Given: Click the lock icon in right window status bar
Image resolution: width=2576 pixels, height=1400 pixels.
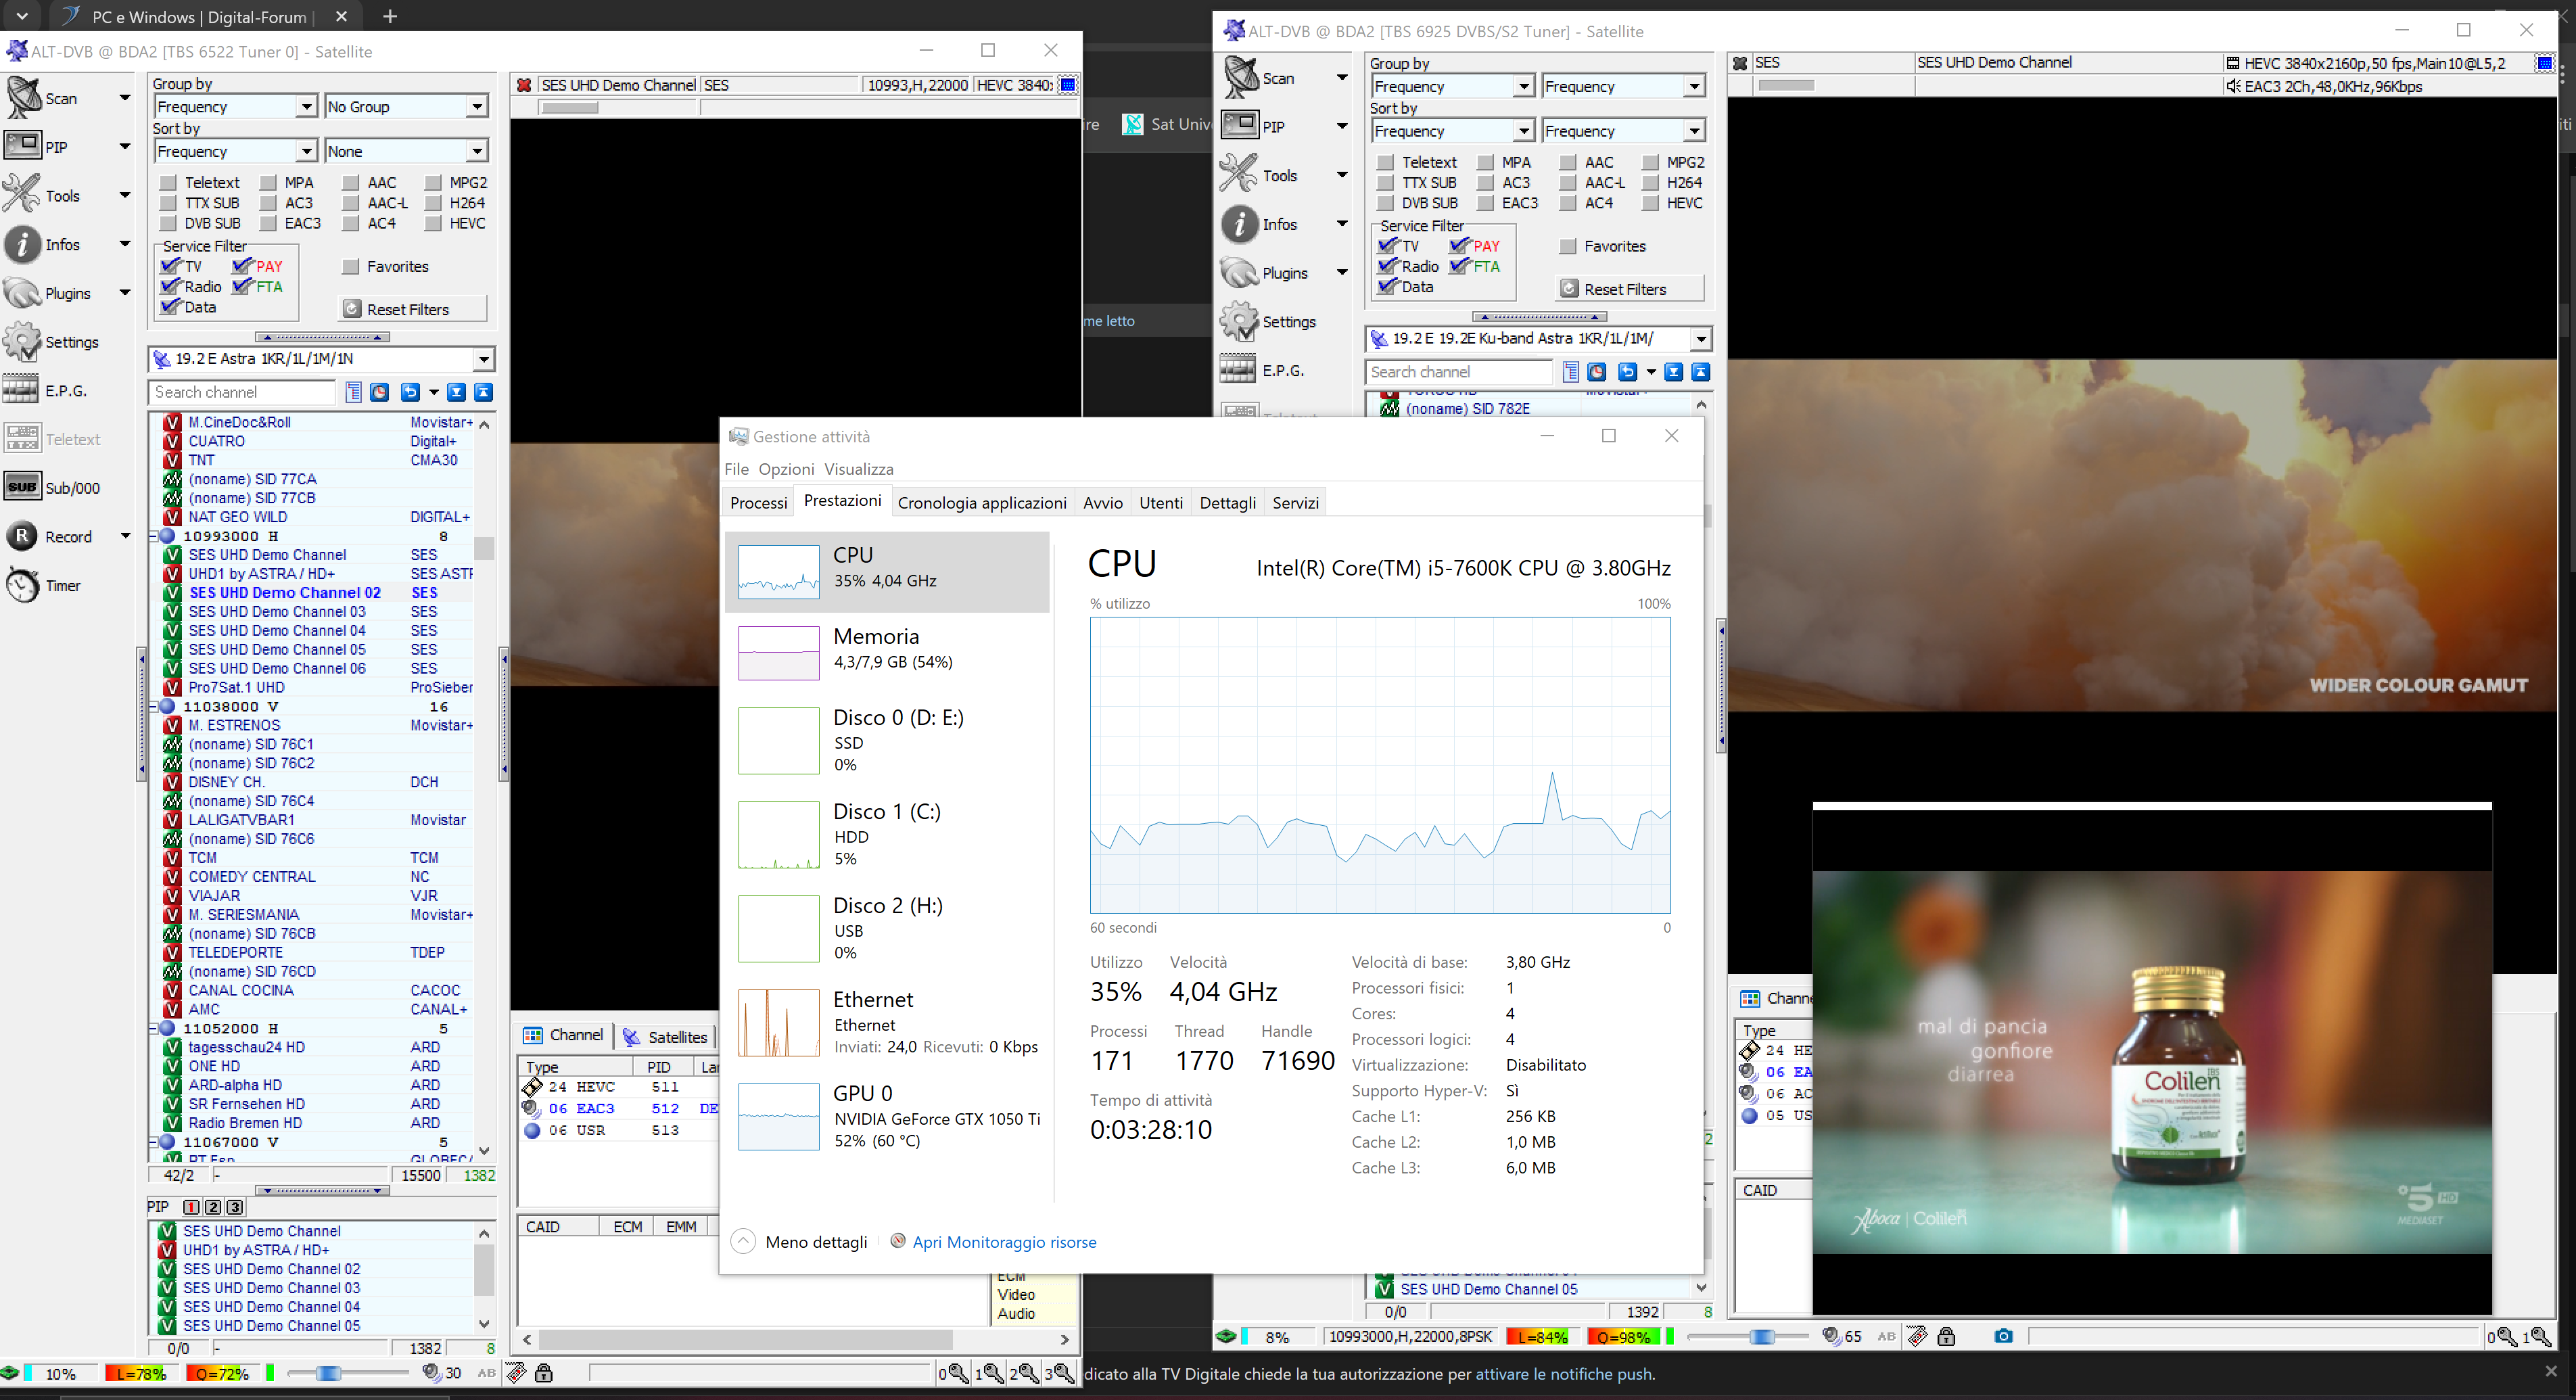Looking at the screenshot, I should (x=1946, y=1336).
